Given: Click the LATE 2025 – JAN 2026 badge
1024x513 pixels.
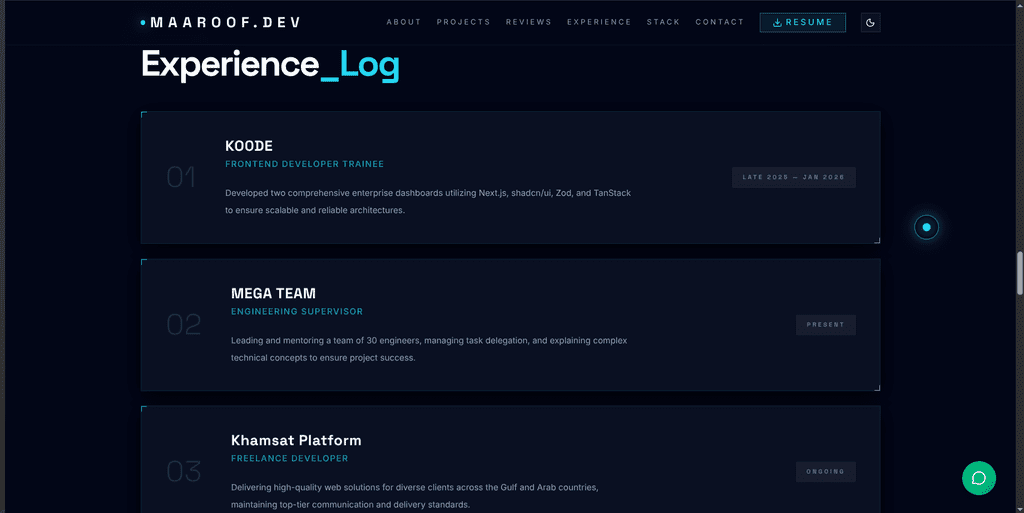Looking at the screenshot, I should click(x=793, y=177).
